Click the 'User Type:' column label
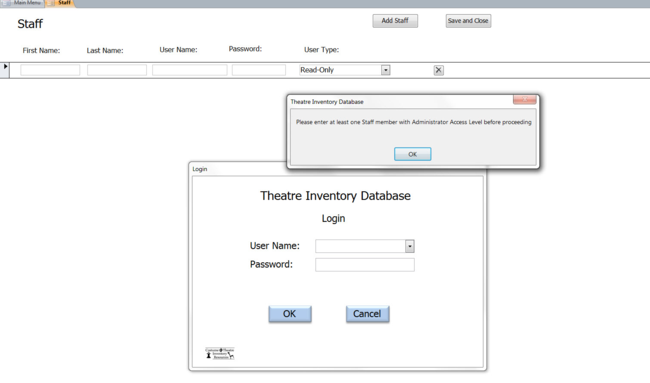Screen dimensions: 650x383 (321, 50)
